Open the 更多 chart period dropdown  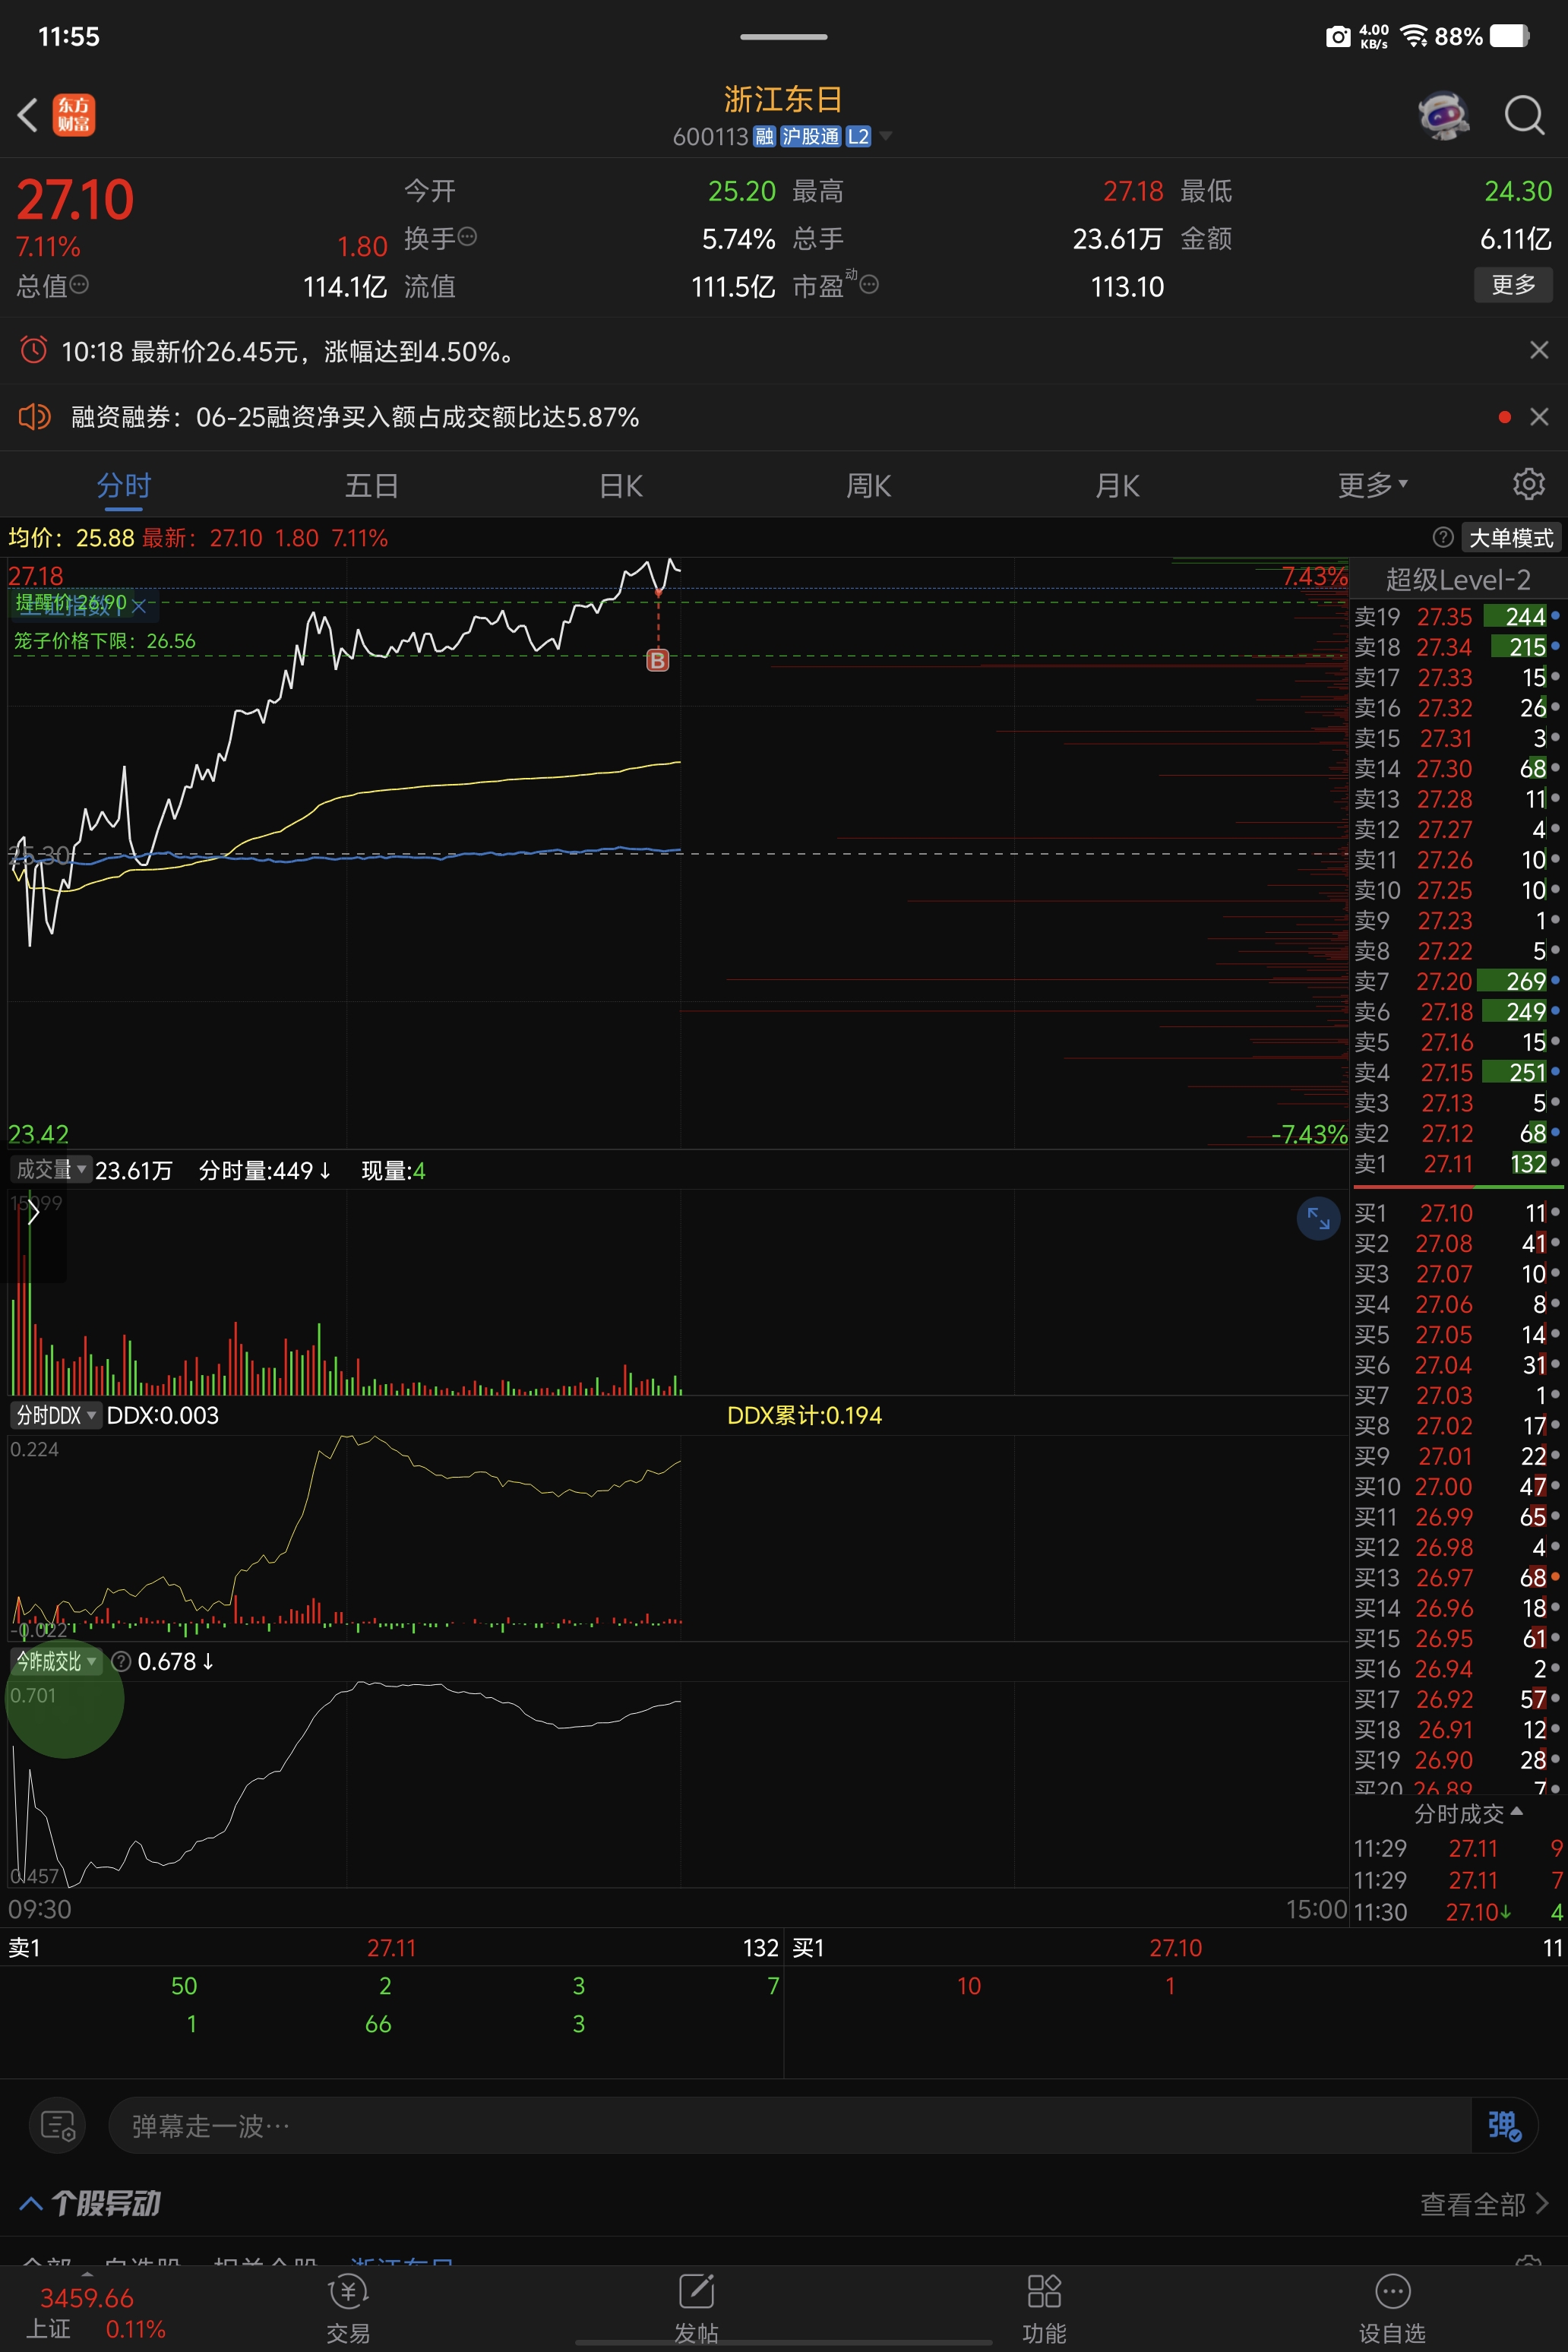(1373, 486)
